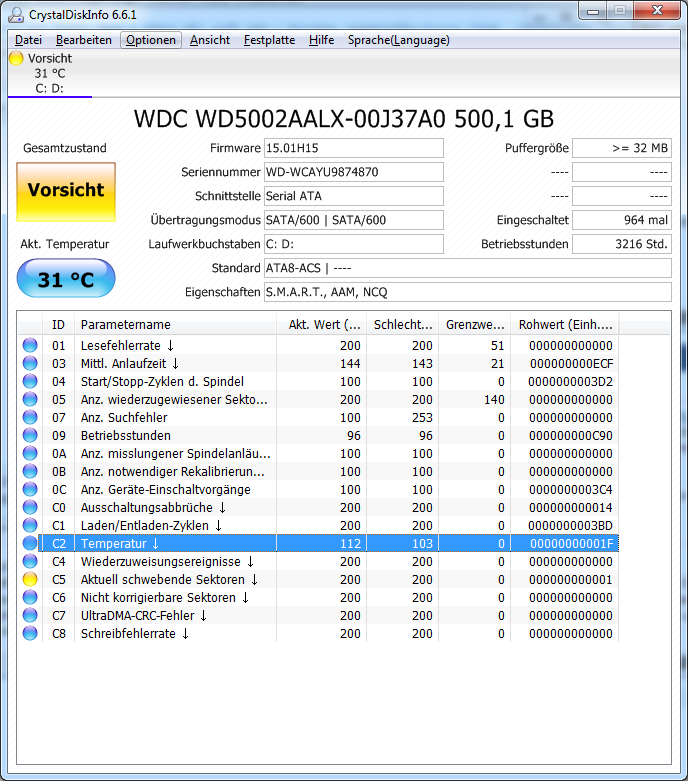This screenshot has height=781, width=688.
Task: Click the status orb in row 0A
Action: click(30, 453)
